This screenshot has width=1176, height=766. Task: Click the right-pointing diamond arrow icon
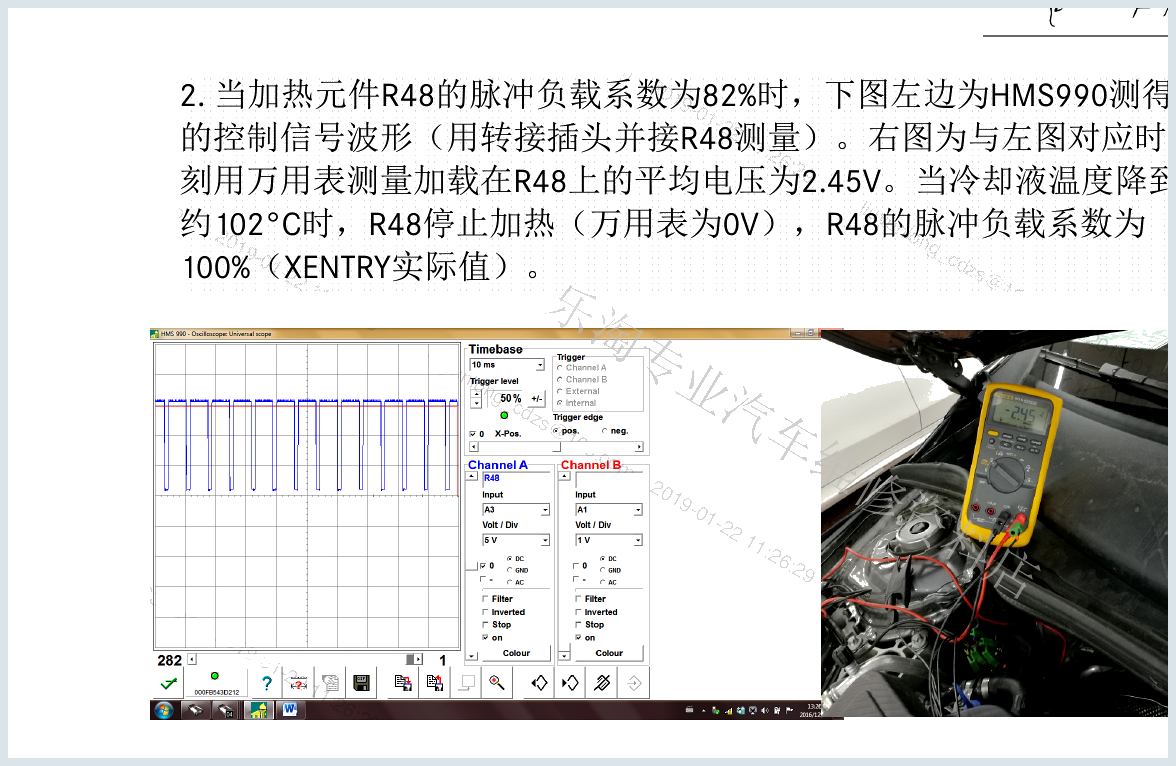(570, 683)
